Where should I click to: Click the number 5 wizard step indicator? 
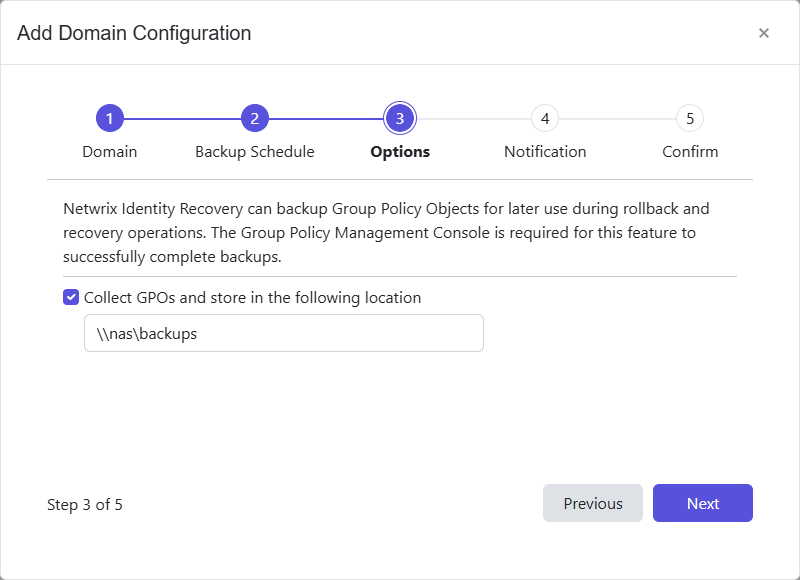click(x=689, y=117)
